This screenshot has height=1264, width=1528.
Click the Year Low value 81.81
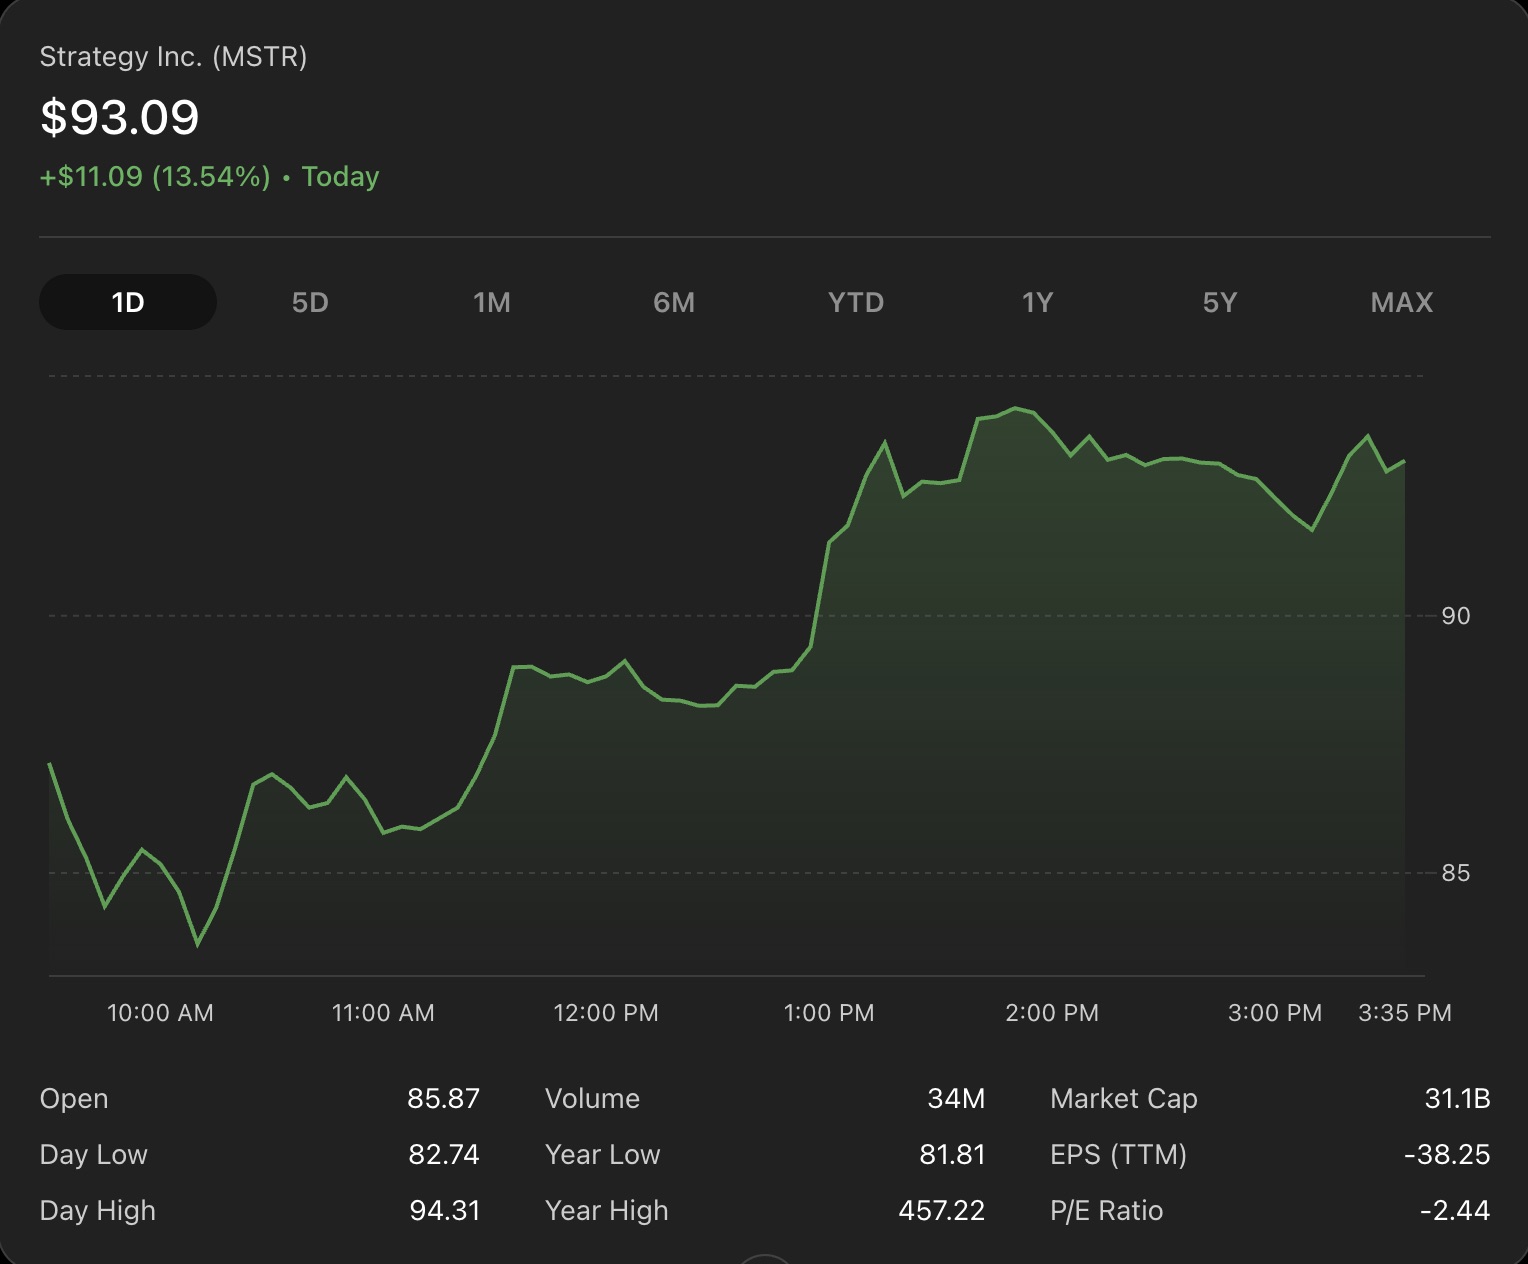[x=953, y=1154]
